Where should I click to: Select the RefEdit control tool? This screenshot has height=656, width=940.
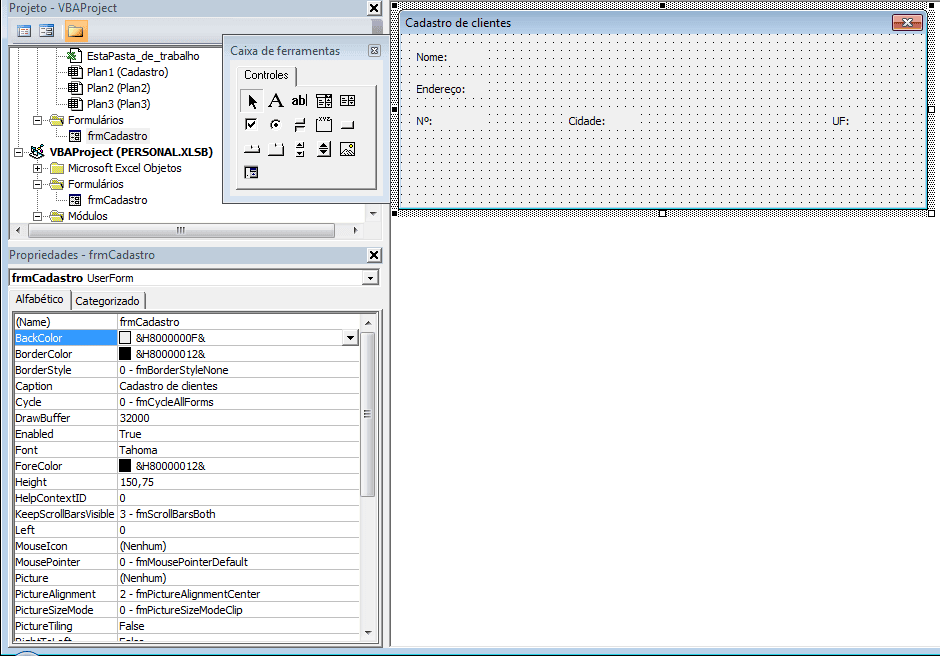pos(252,172)
